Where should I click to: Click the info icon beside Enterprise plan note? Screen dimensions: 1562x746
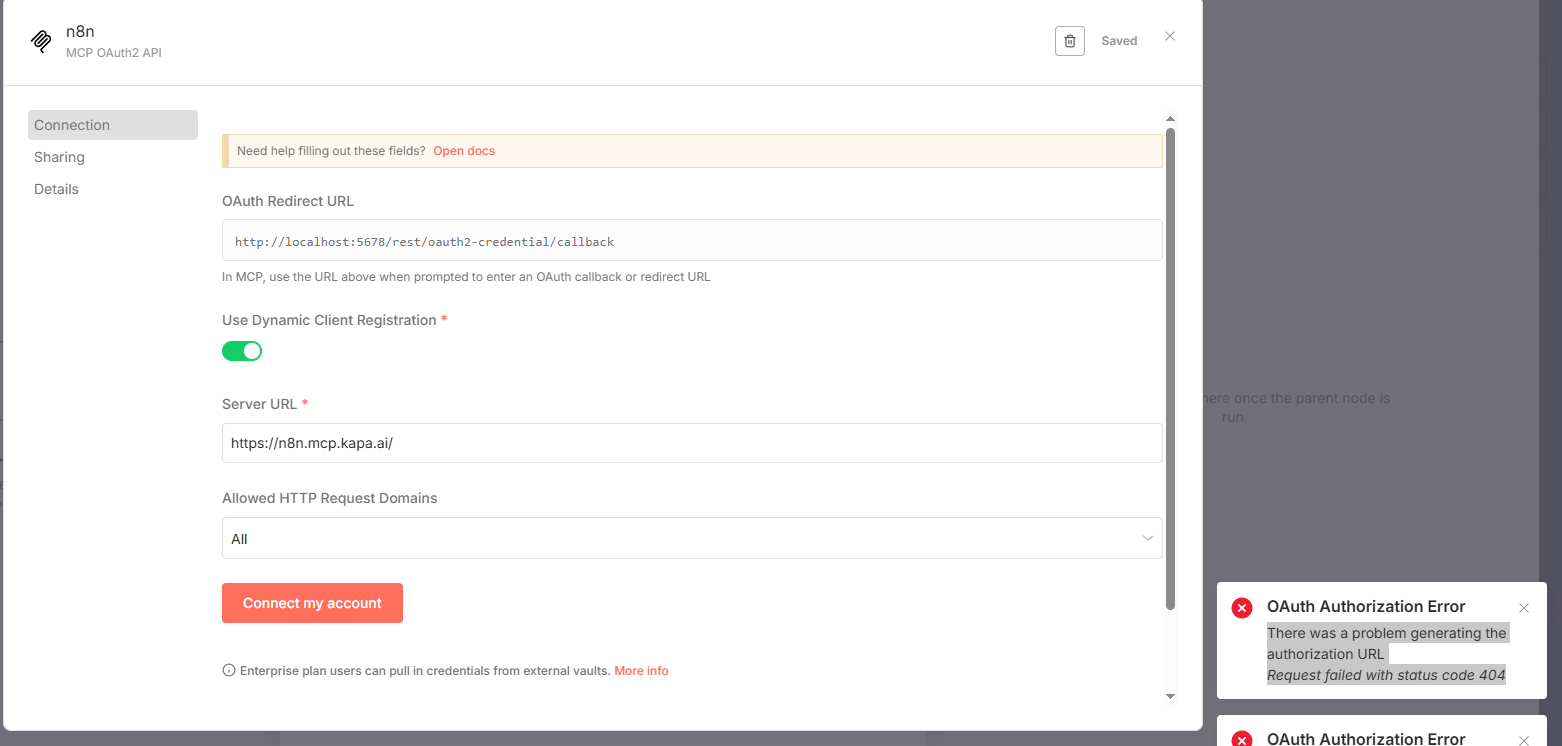[229, 671]
